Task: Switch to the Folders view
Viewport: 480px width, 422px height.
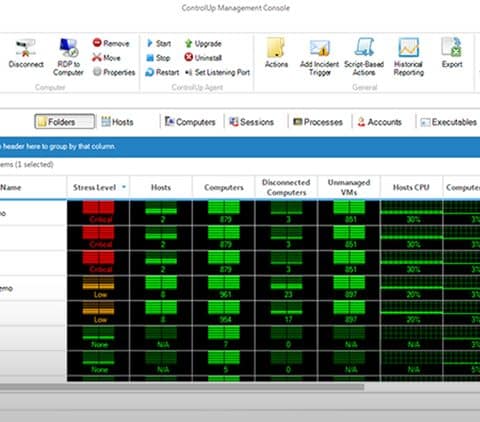Action: [x=65, y=122]
